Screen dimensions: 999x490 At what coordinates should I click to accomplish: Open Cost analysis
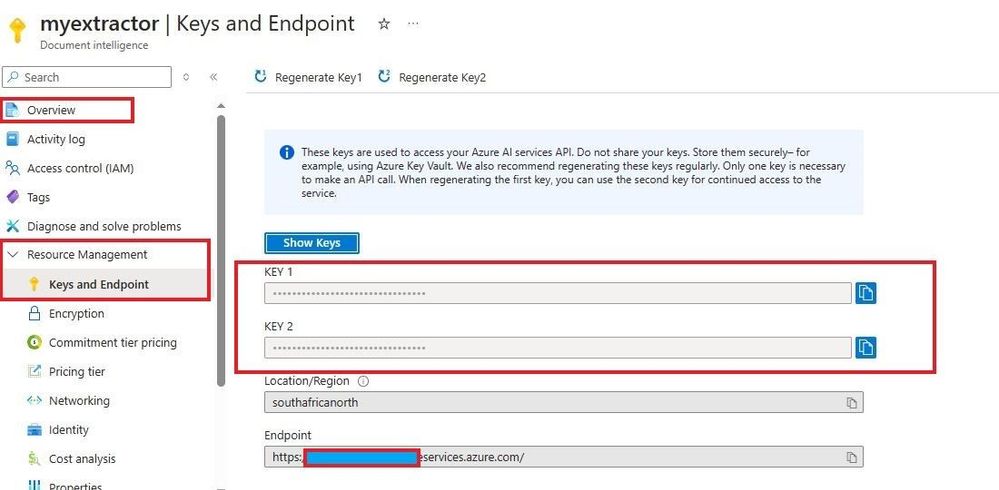click(x=82, y=459)
